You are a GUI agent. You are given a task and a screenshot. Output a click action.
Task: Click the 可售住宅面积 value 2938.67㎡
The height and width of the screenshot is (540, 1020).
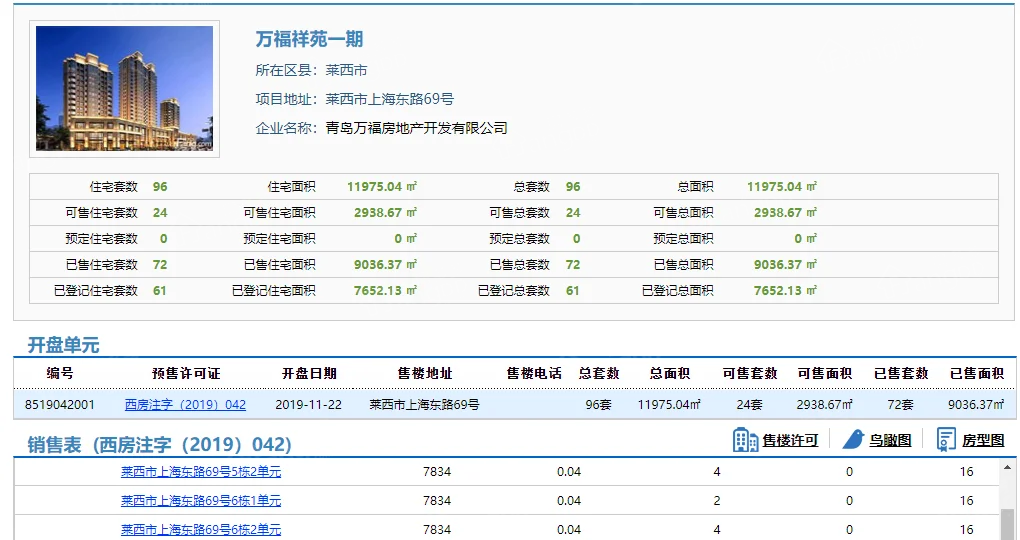tap(385, 213)
